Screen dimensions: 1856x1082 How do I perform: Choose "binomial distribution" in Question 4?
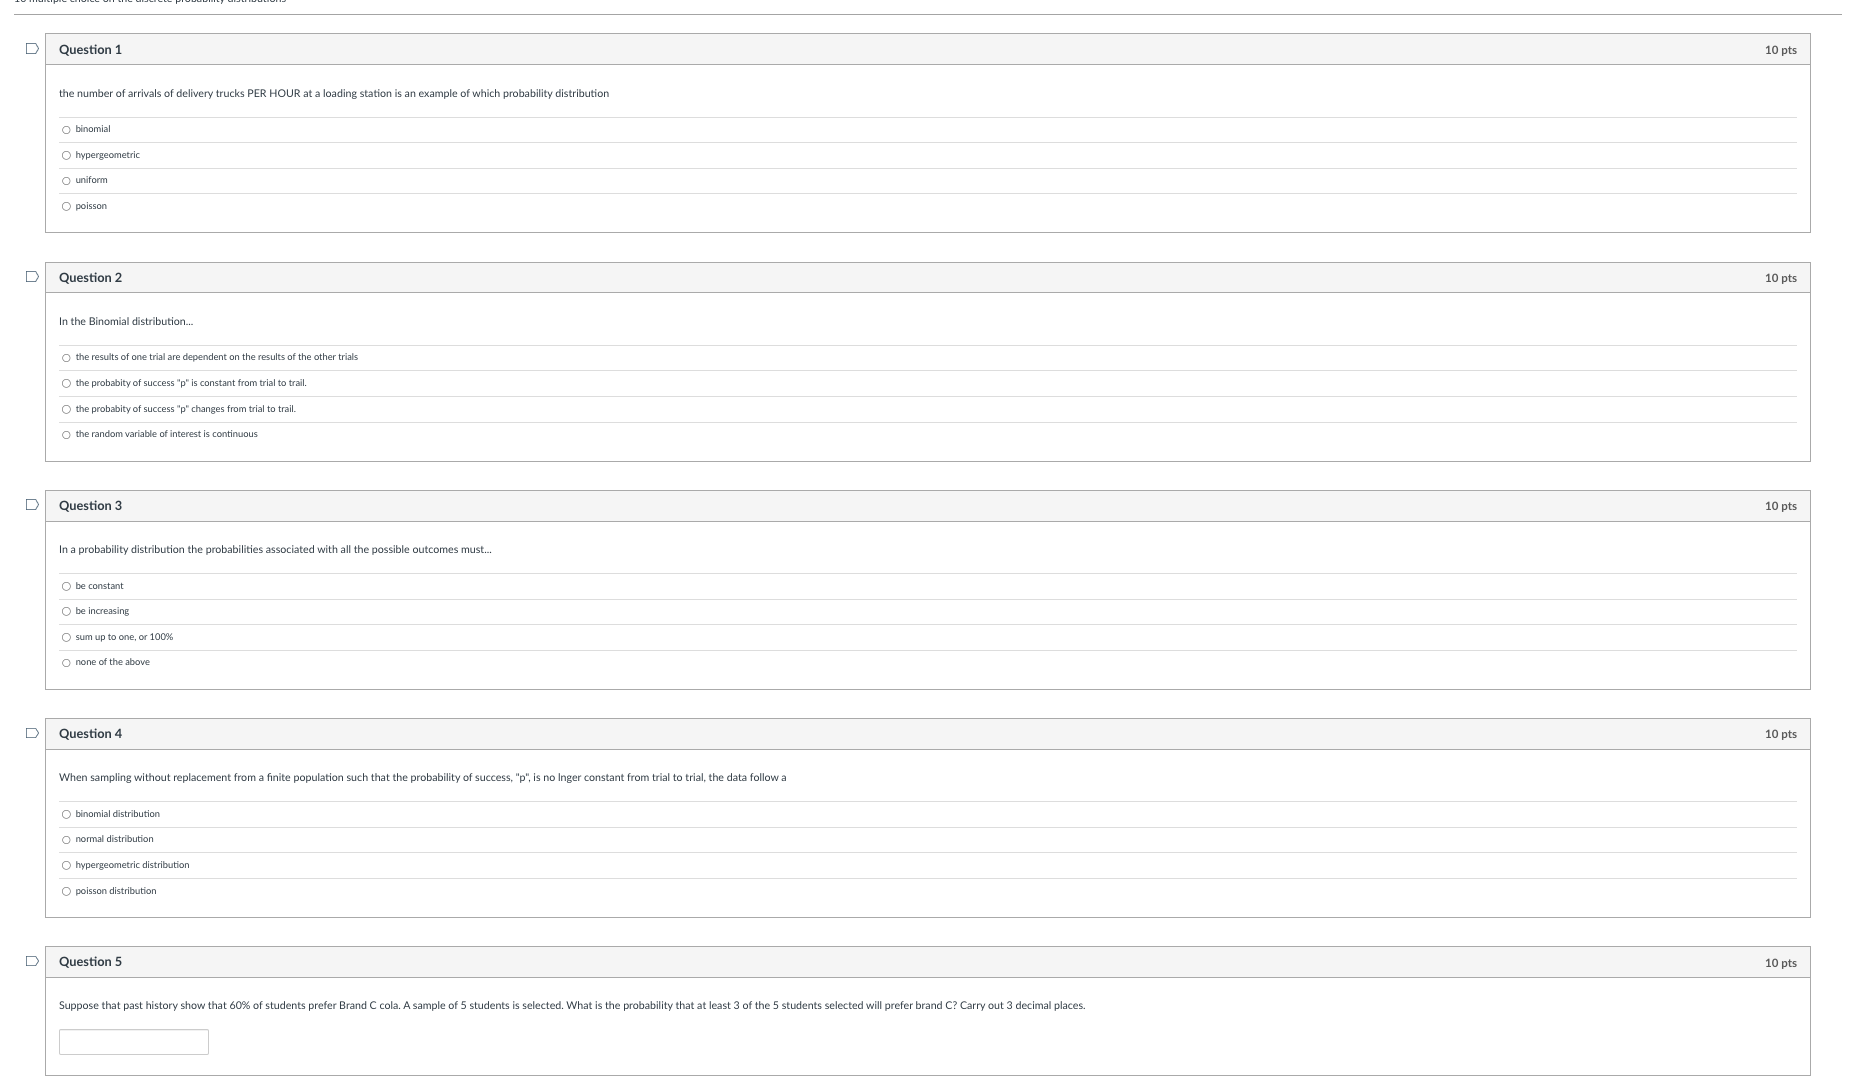66,814
